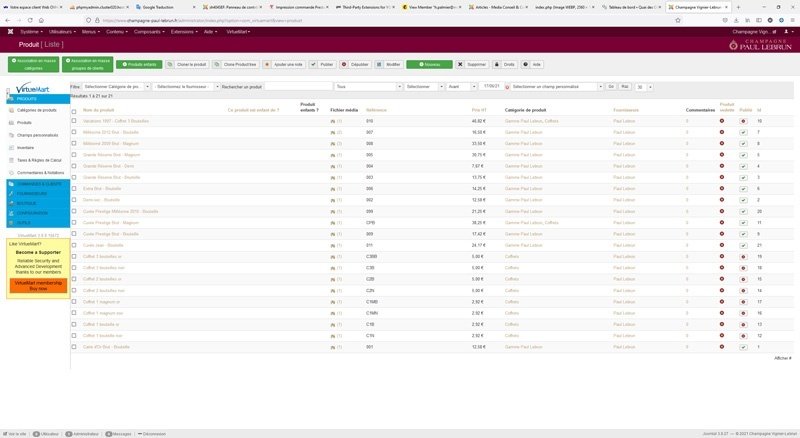The width and height of the screenshot is (800, 438).
Task: Open the Composants menu in top bar
Action: pos(150,32)
